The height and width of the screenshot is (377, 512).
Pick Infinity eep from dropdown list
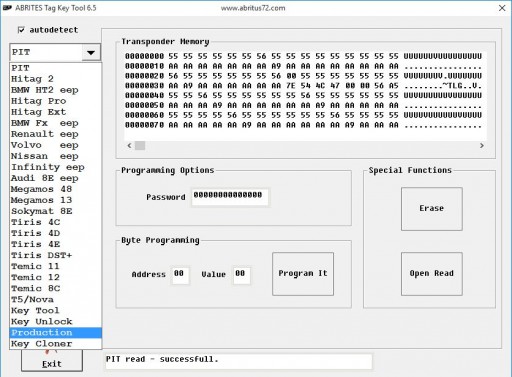point(55,167)
